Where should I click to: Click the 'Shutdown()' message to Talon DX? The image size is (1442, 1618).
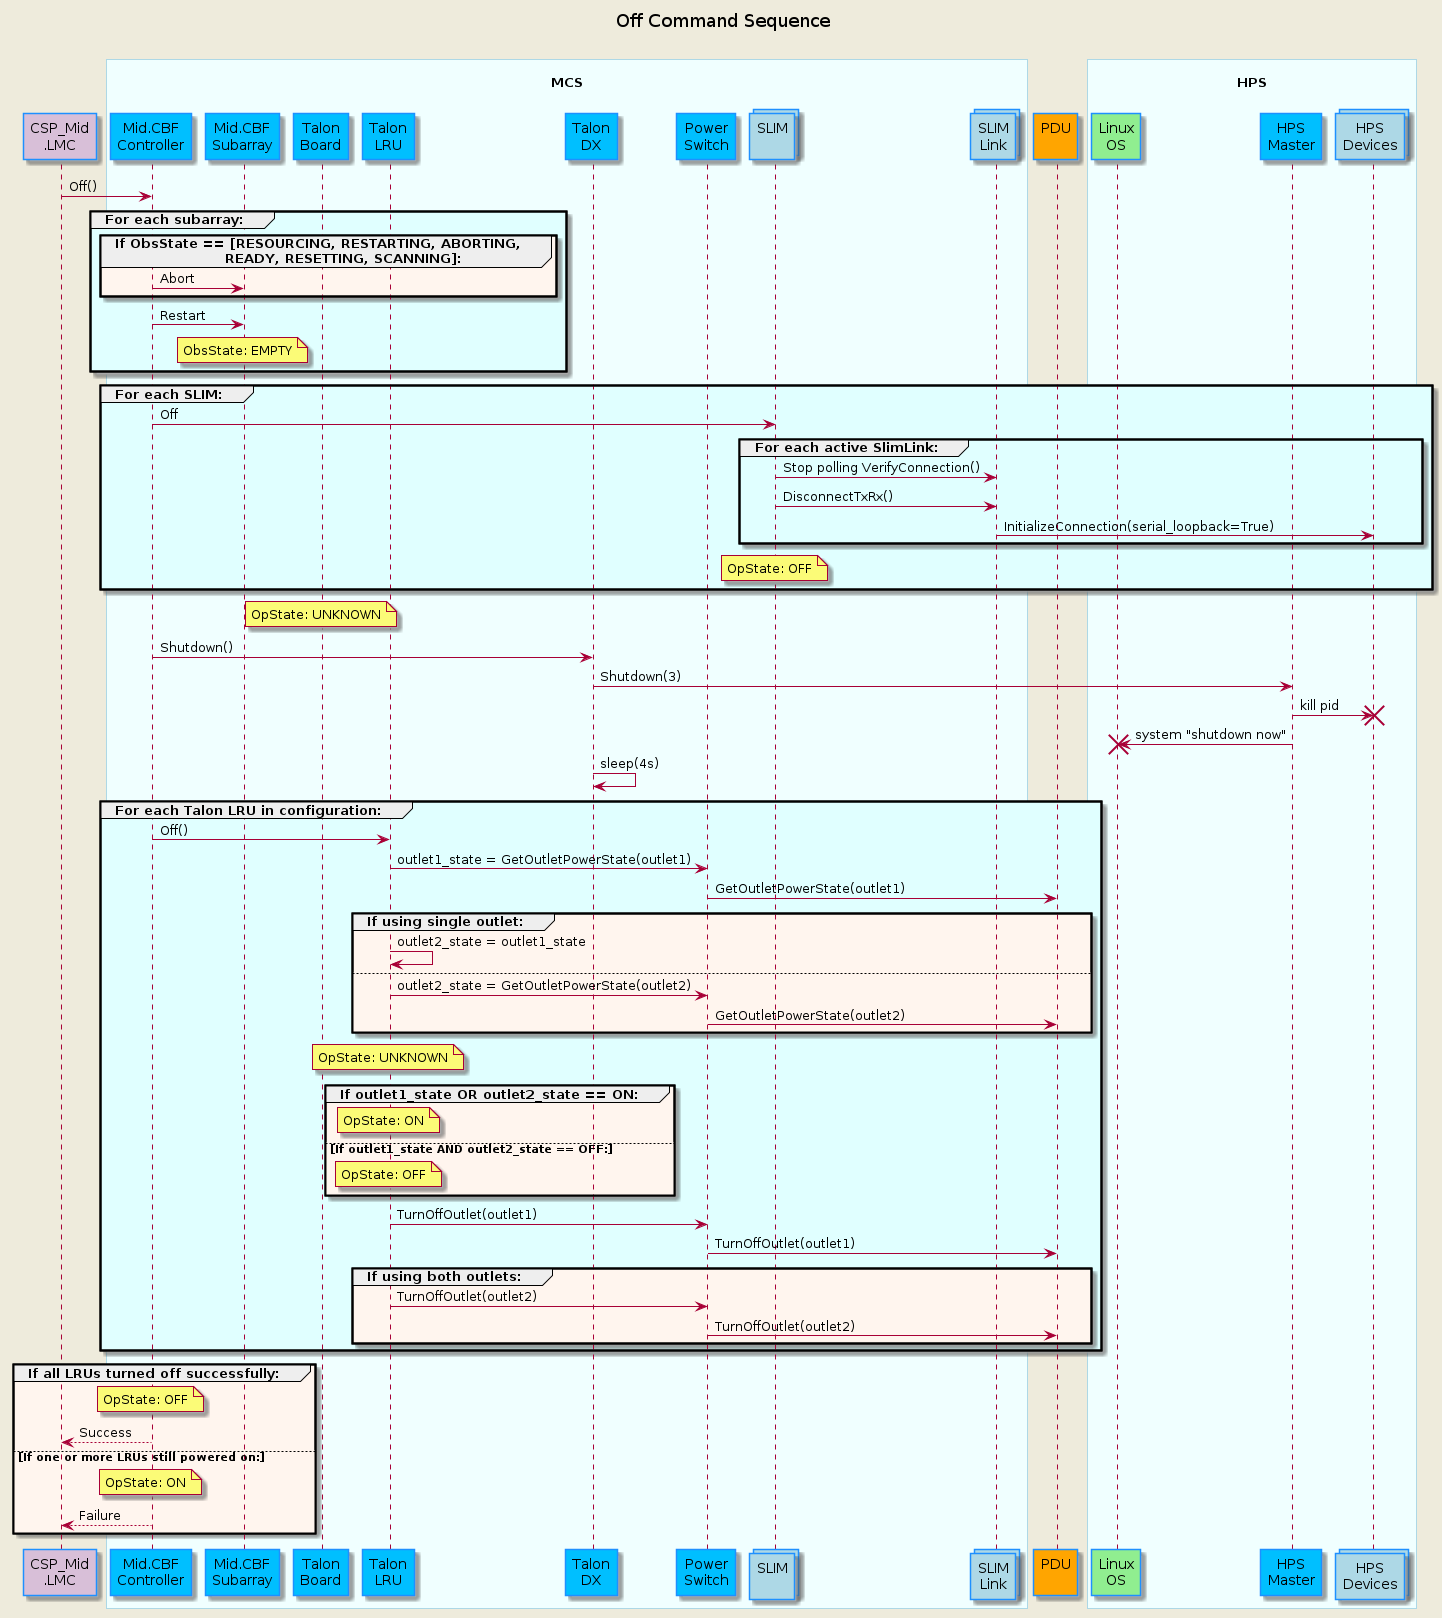(196, 647)
